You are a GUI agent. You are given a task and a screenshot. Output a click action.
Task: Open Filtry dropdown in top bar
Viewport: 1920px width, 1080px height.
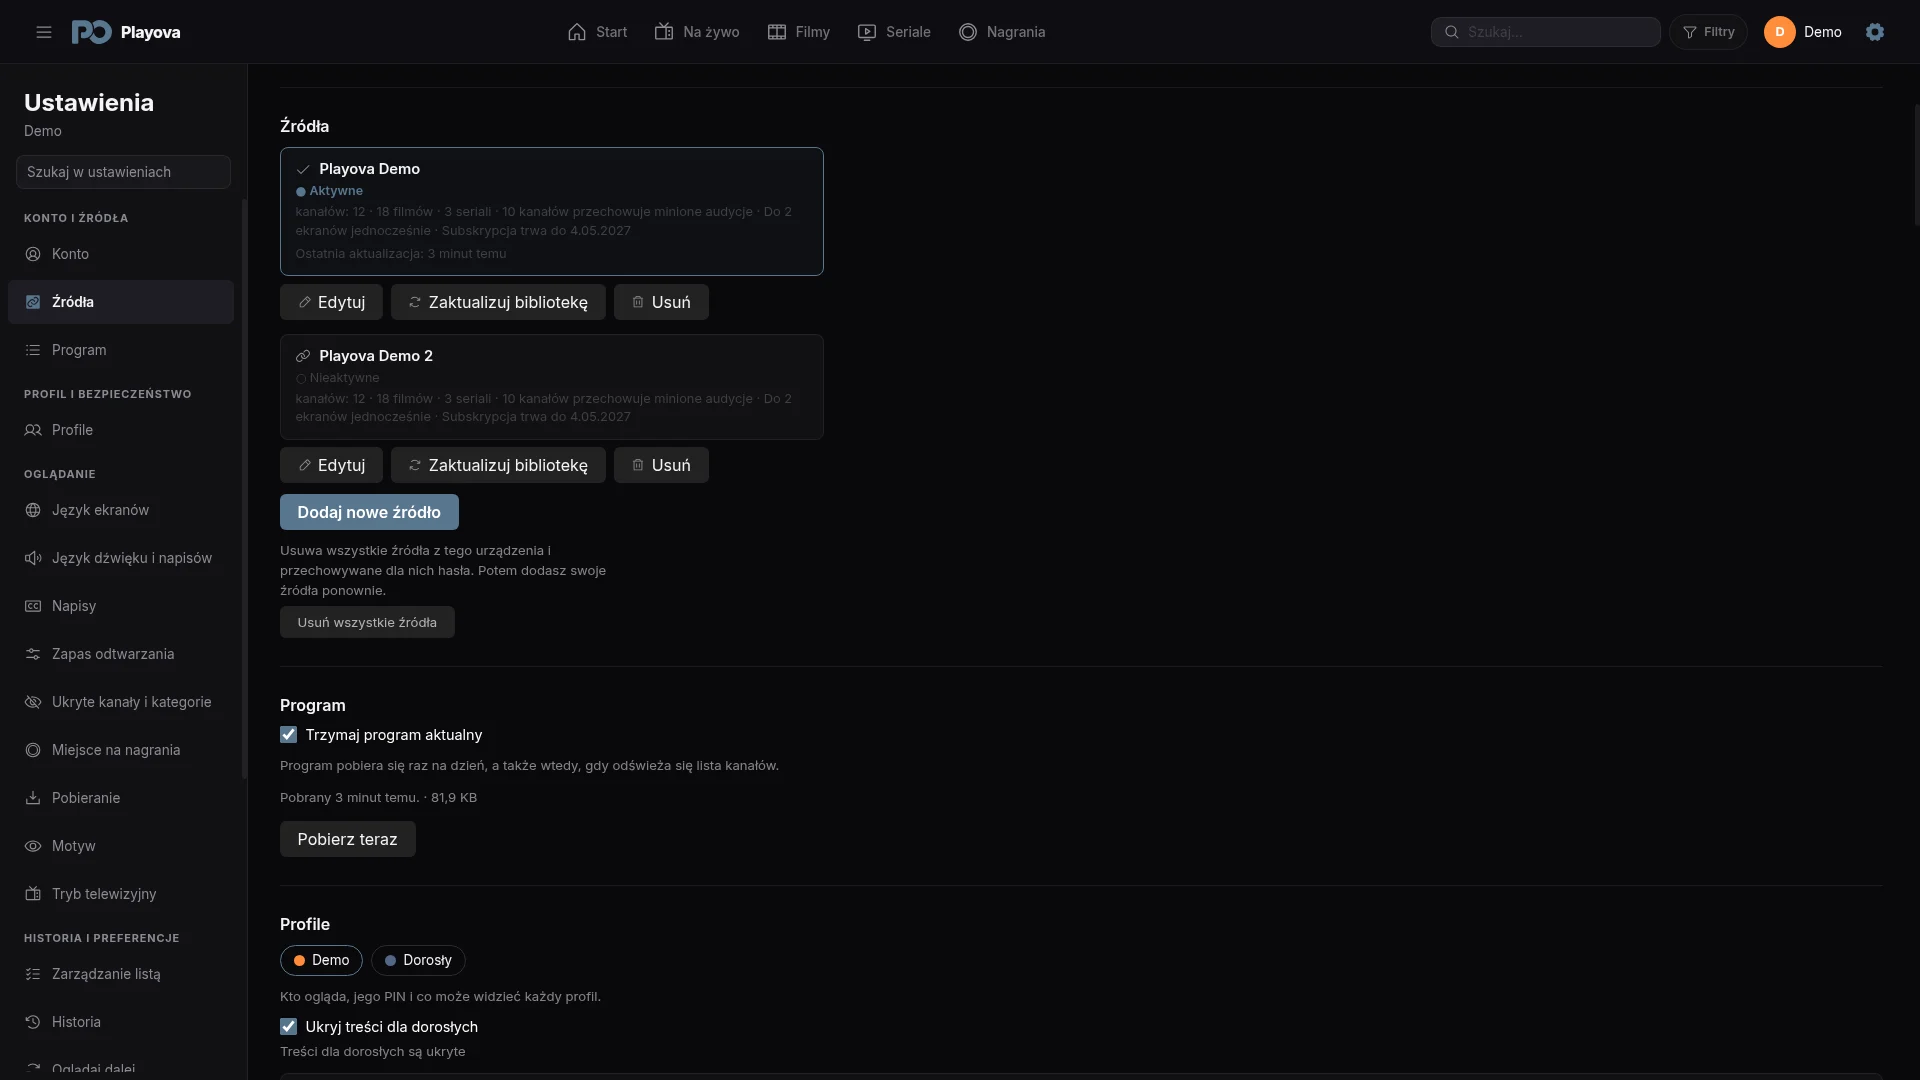(x=1708, y=32)
